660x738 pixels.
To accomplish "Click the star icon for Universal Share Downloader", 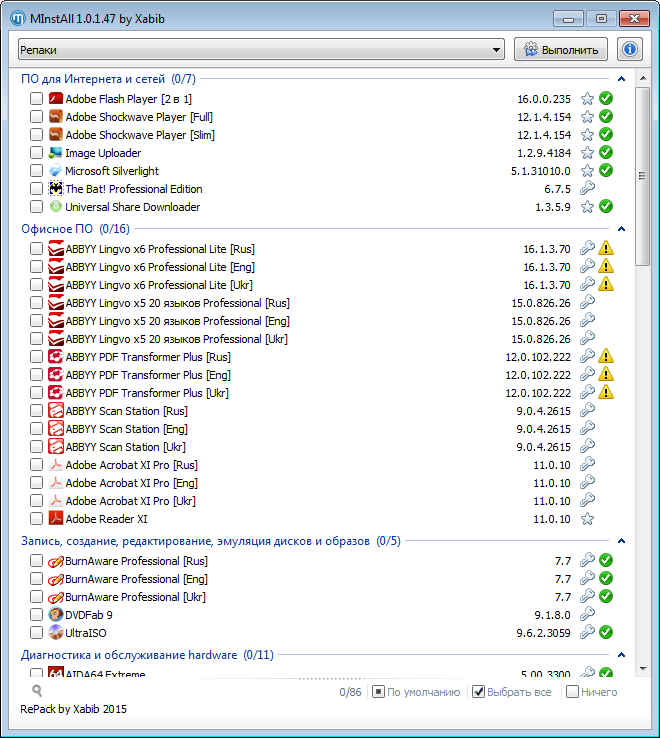I will pyautogui.click(x=587, y=207).
